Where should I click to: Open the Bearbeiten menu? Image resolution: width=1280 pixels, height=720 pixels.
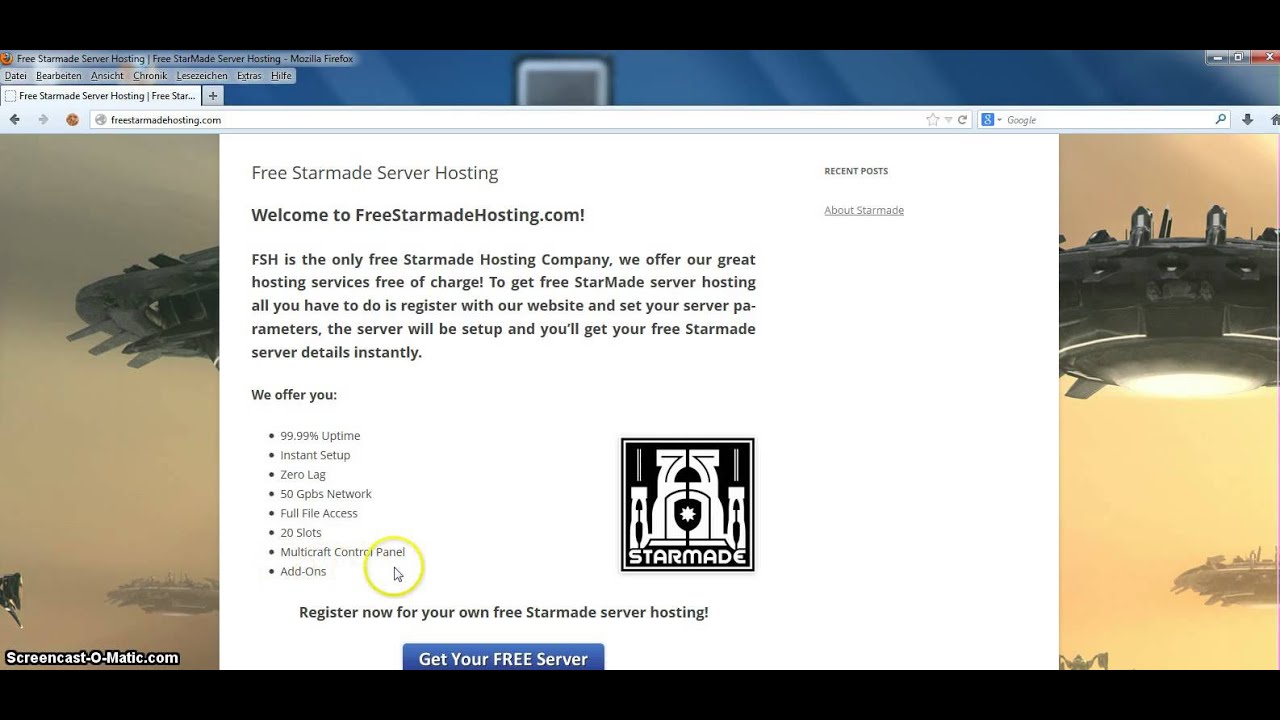(59, 76)
